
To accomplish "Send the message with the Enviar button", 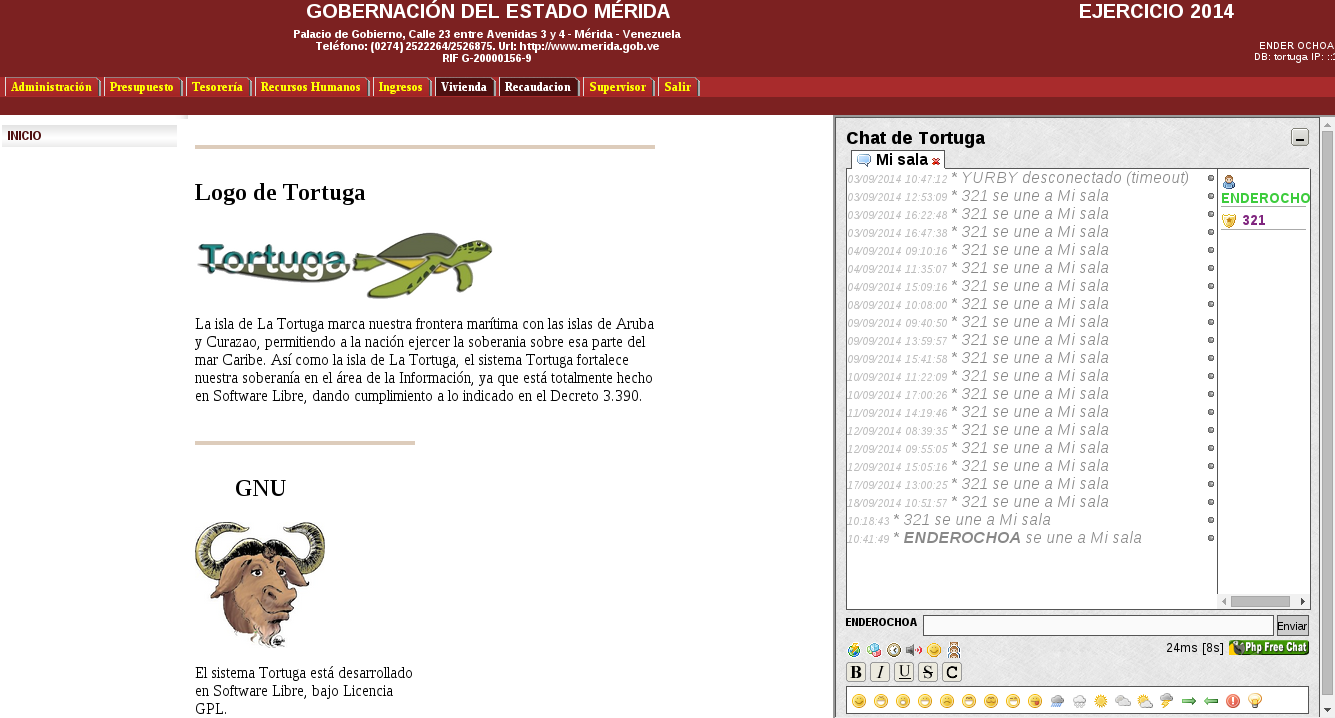I will [x=1292, y=626].
